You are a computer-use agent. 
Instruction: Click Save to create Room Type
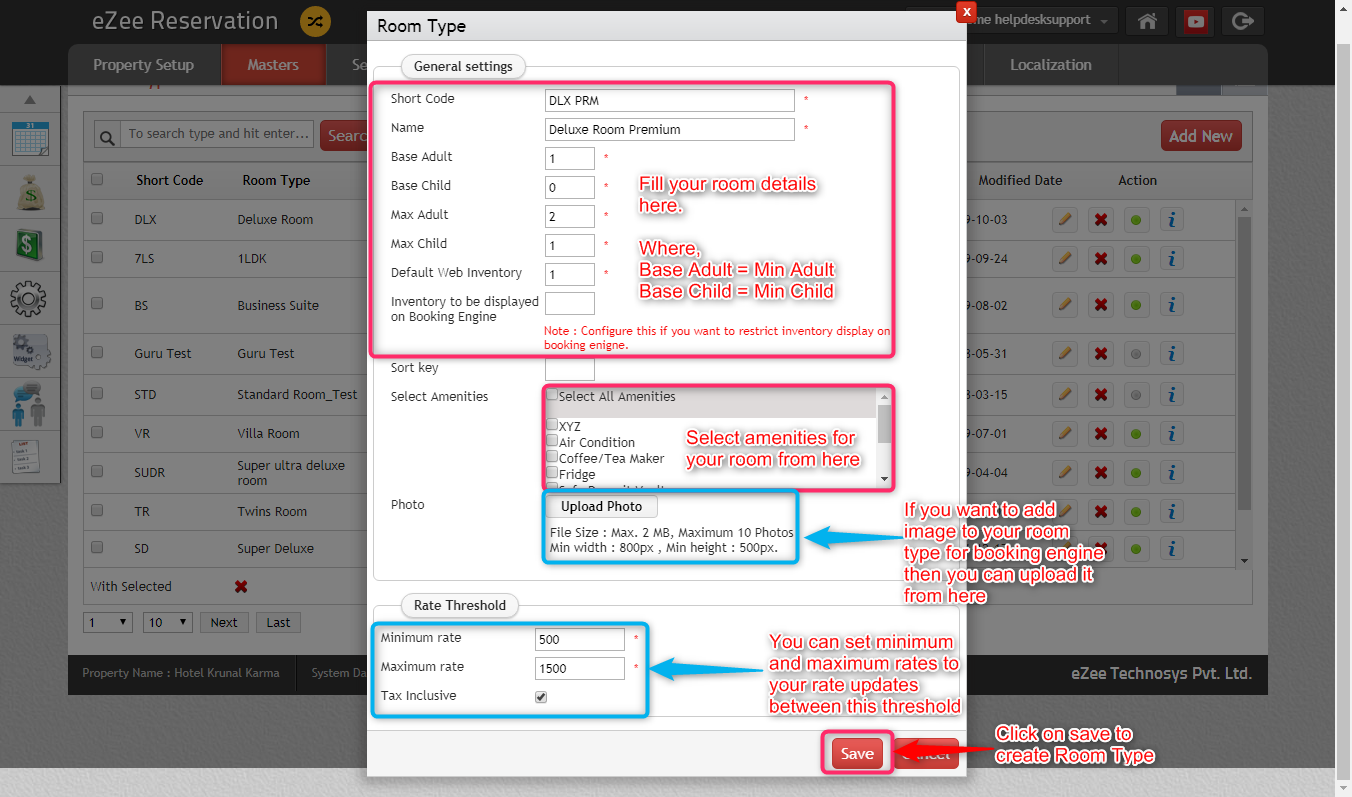(857, 754)
